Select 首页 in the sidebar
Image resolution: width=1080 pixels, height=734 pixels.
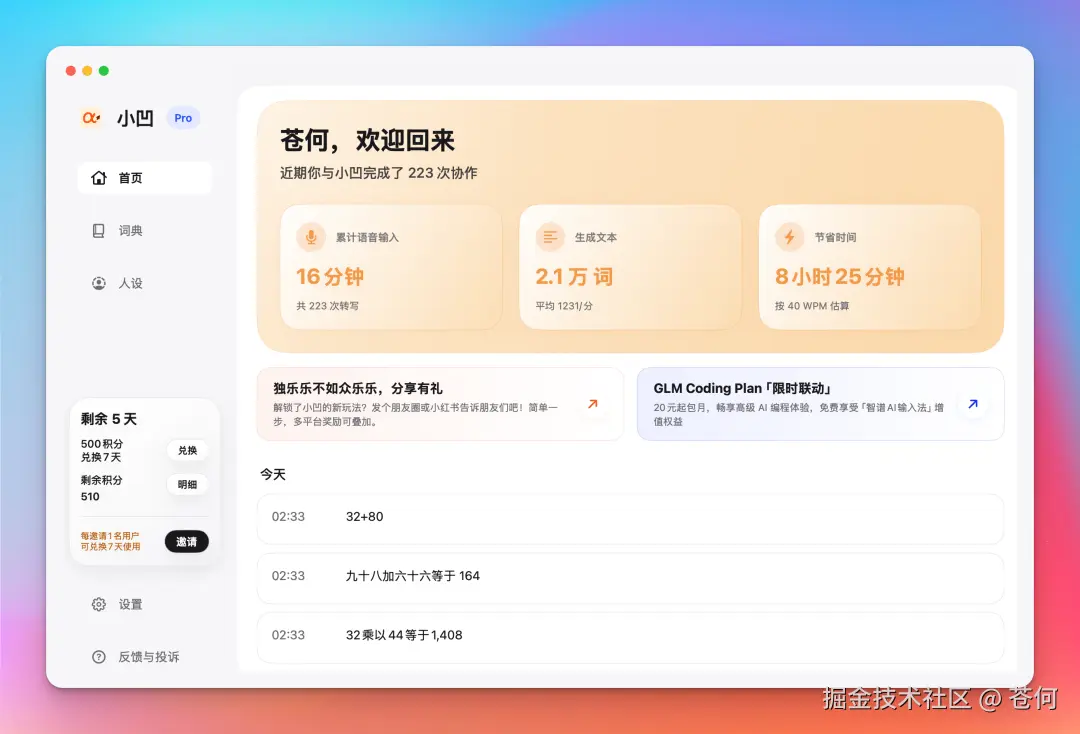(x=130, y=178)
